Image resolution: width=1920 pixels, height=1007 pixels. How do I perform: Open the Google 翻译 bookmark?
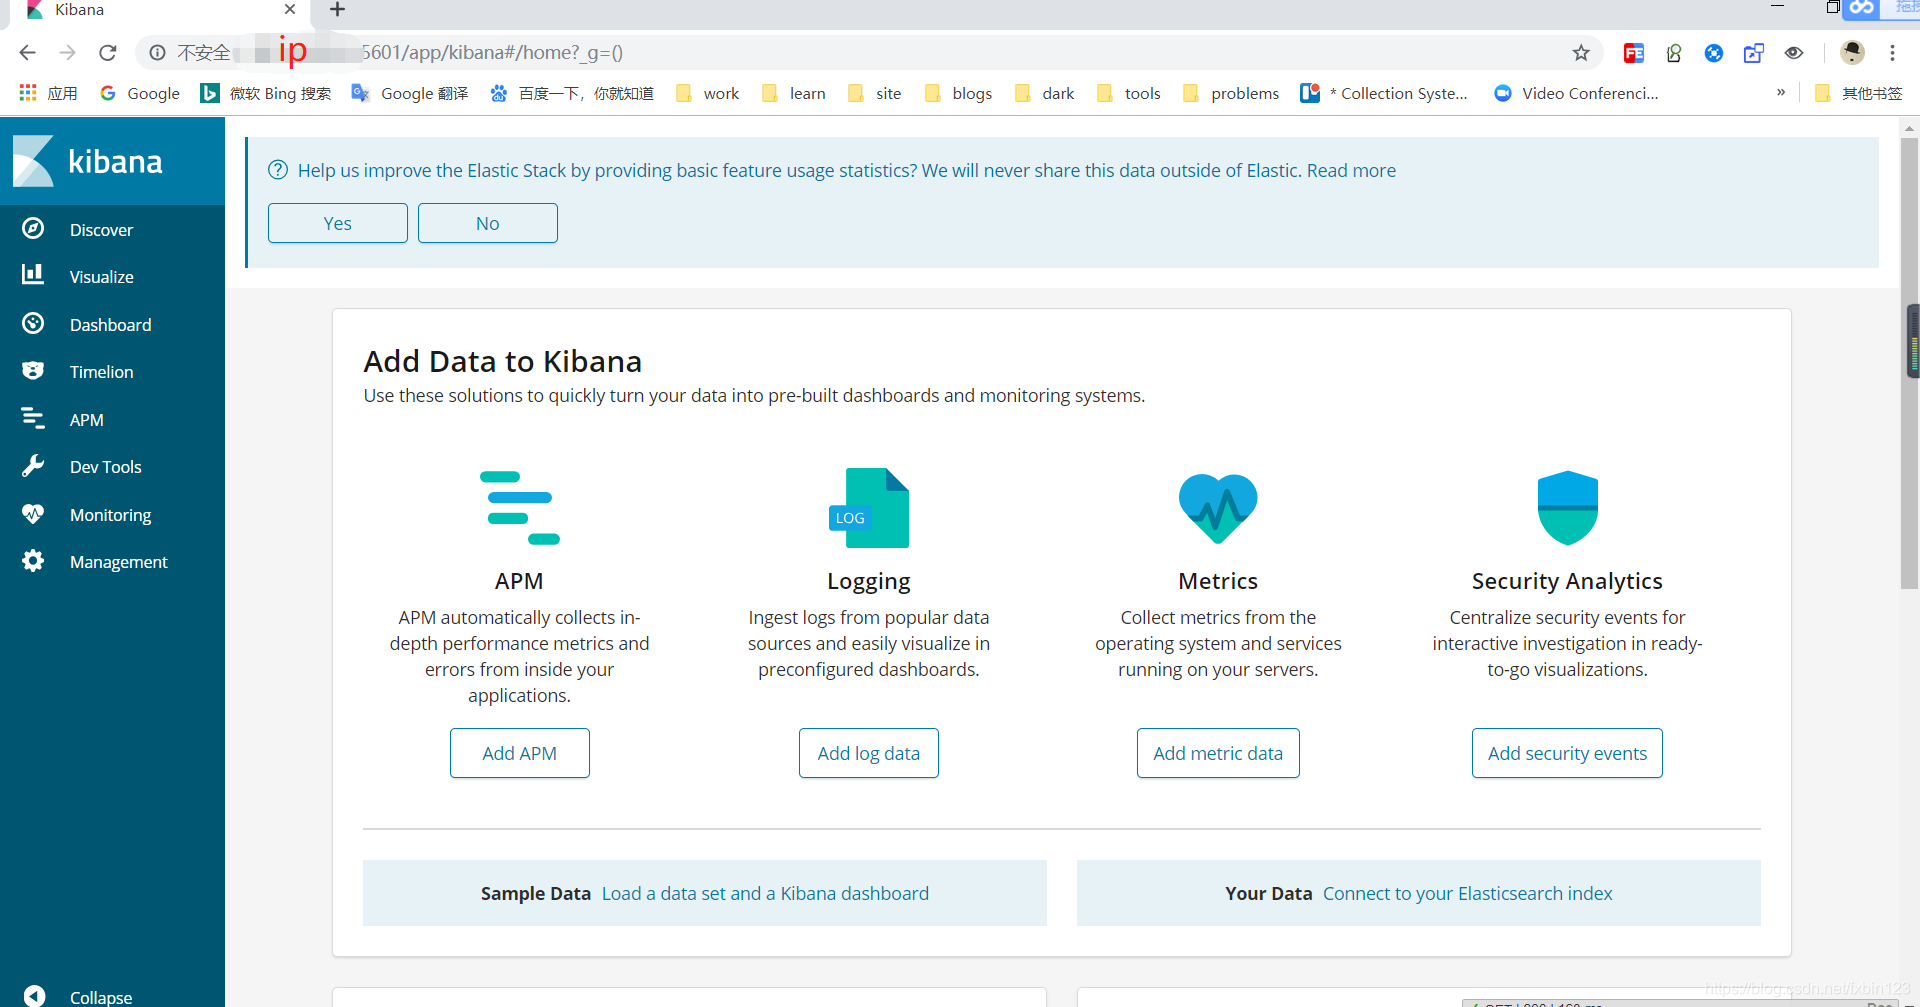[410, 93]
